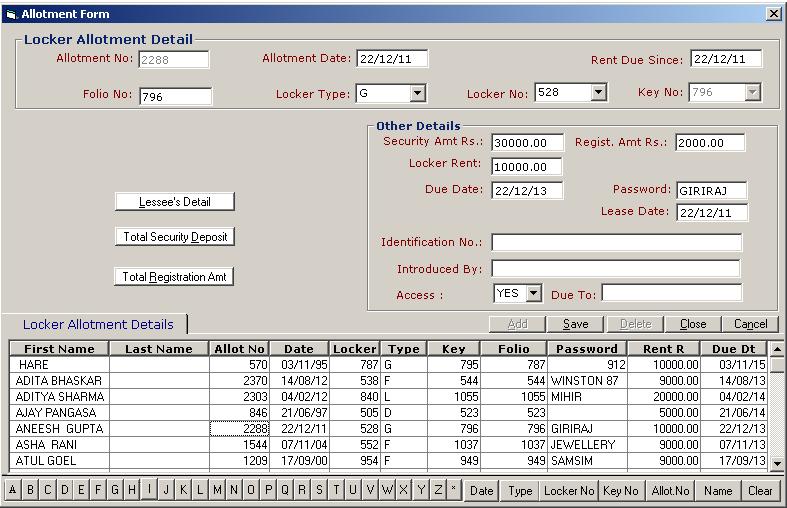Sort records by Locker No button

click(x=568, y=491)
